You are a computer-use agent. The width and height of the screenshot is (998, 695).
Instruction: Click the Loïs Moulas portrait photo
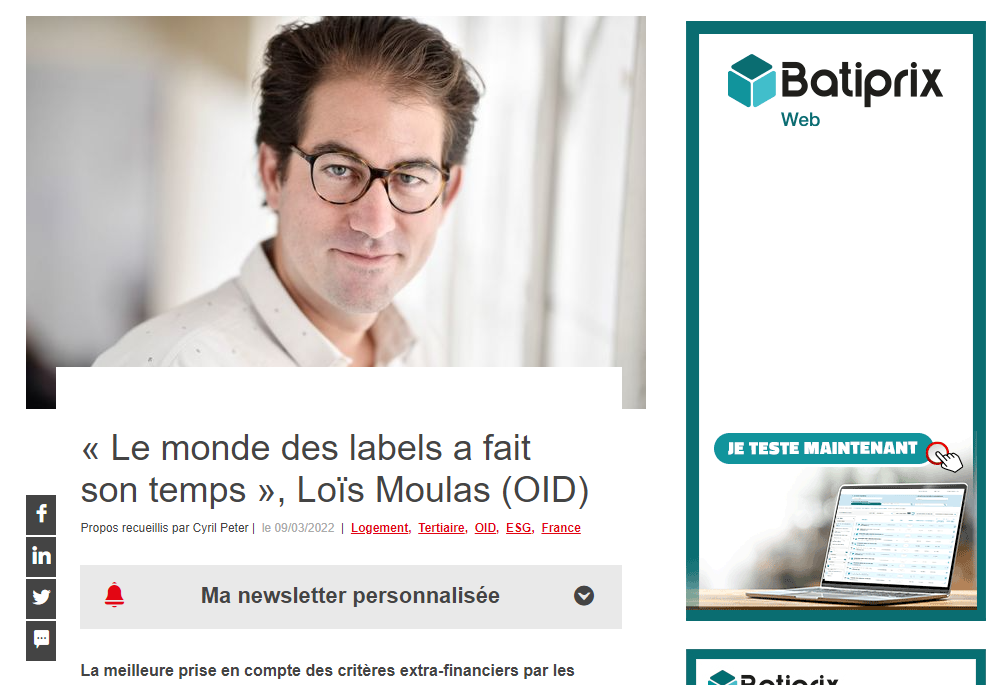336,192
